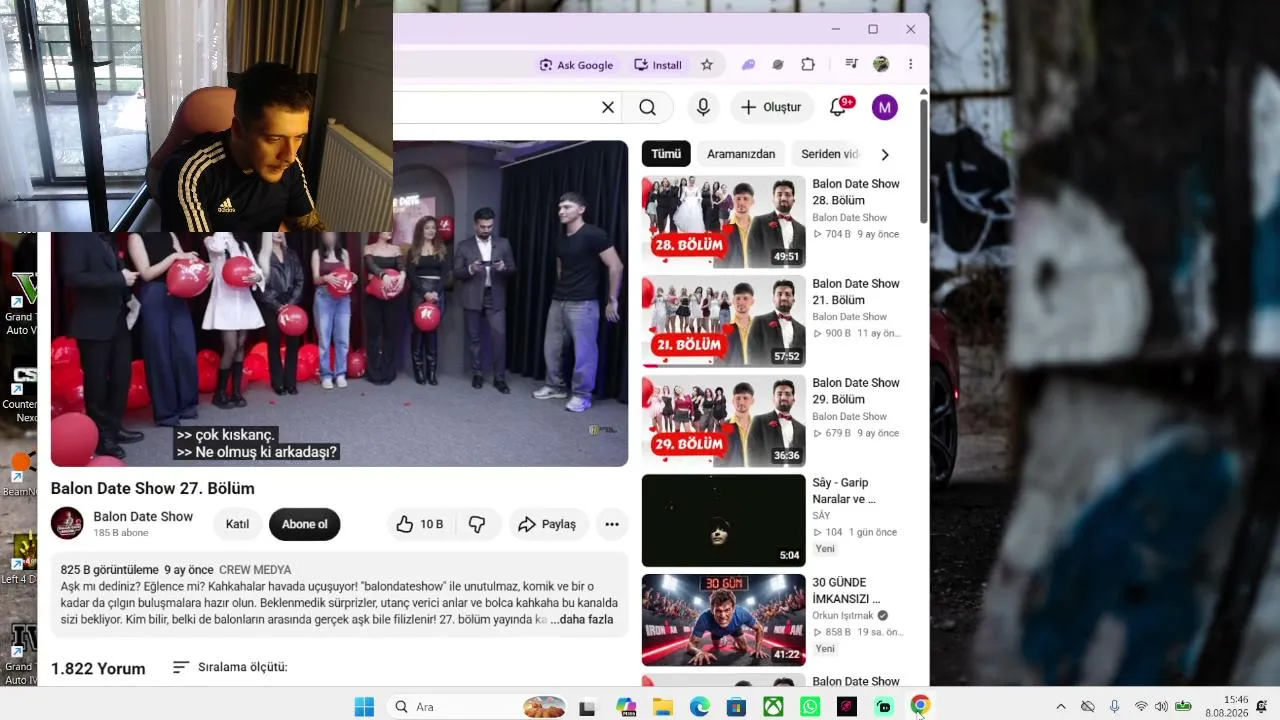Click the battery tray icon
The width and height of the screenshot is (1280, 720).
1184,707
